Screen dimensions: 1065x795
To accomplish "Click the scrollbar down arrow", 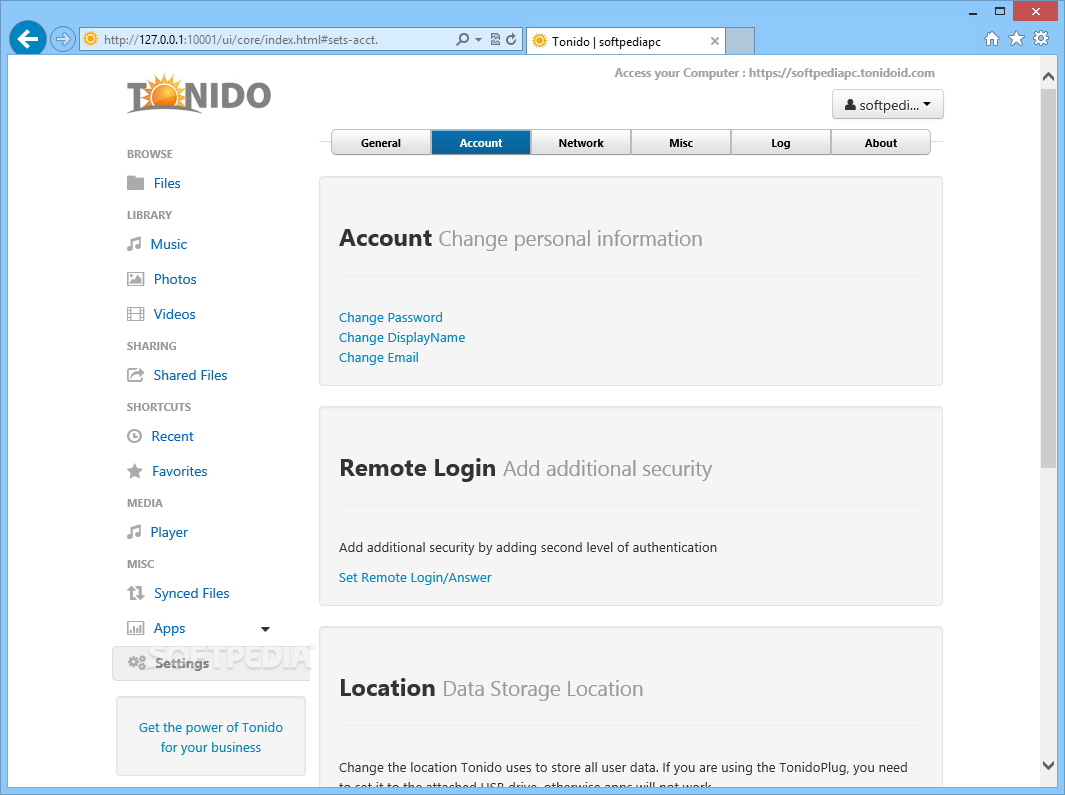I will [1048, 764].
